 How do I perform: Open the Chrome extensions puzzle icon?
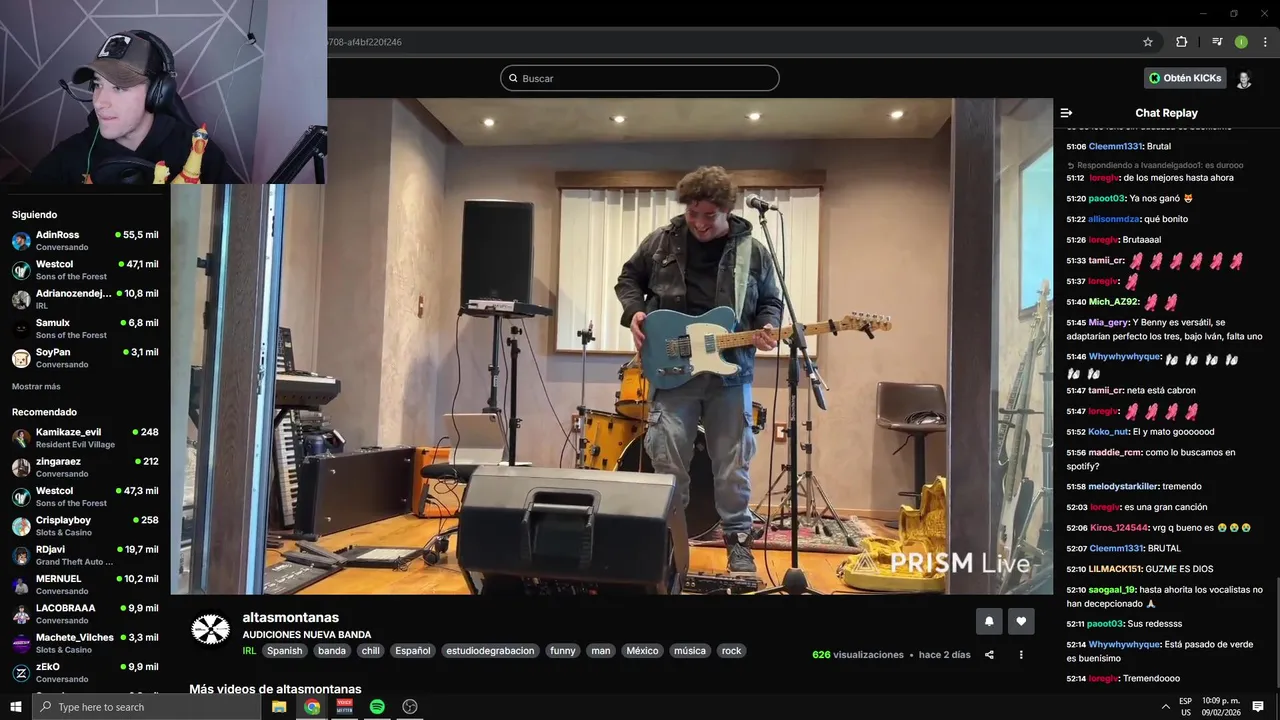pos(1181,42)
